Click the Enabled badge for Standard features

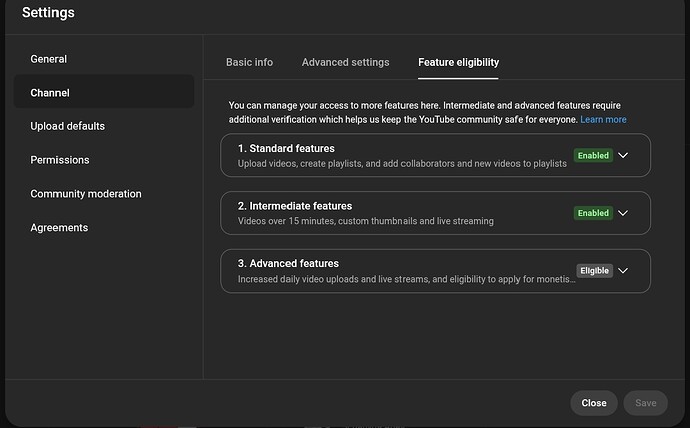(593, 155)
